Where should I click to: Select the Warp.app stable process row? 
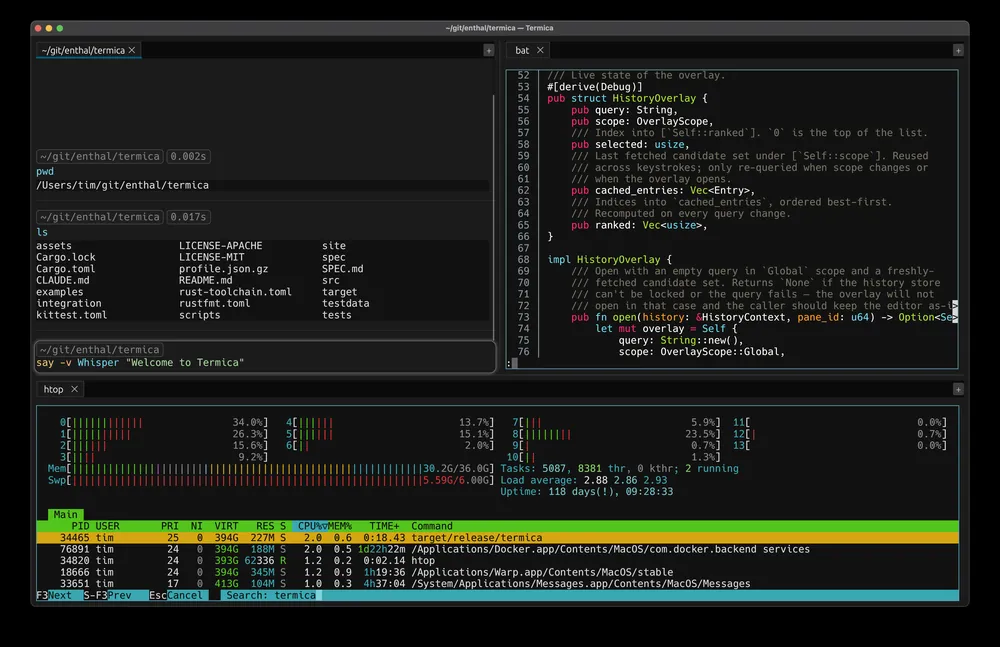point(497,572)
